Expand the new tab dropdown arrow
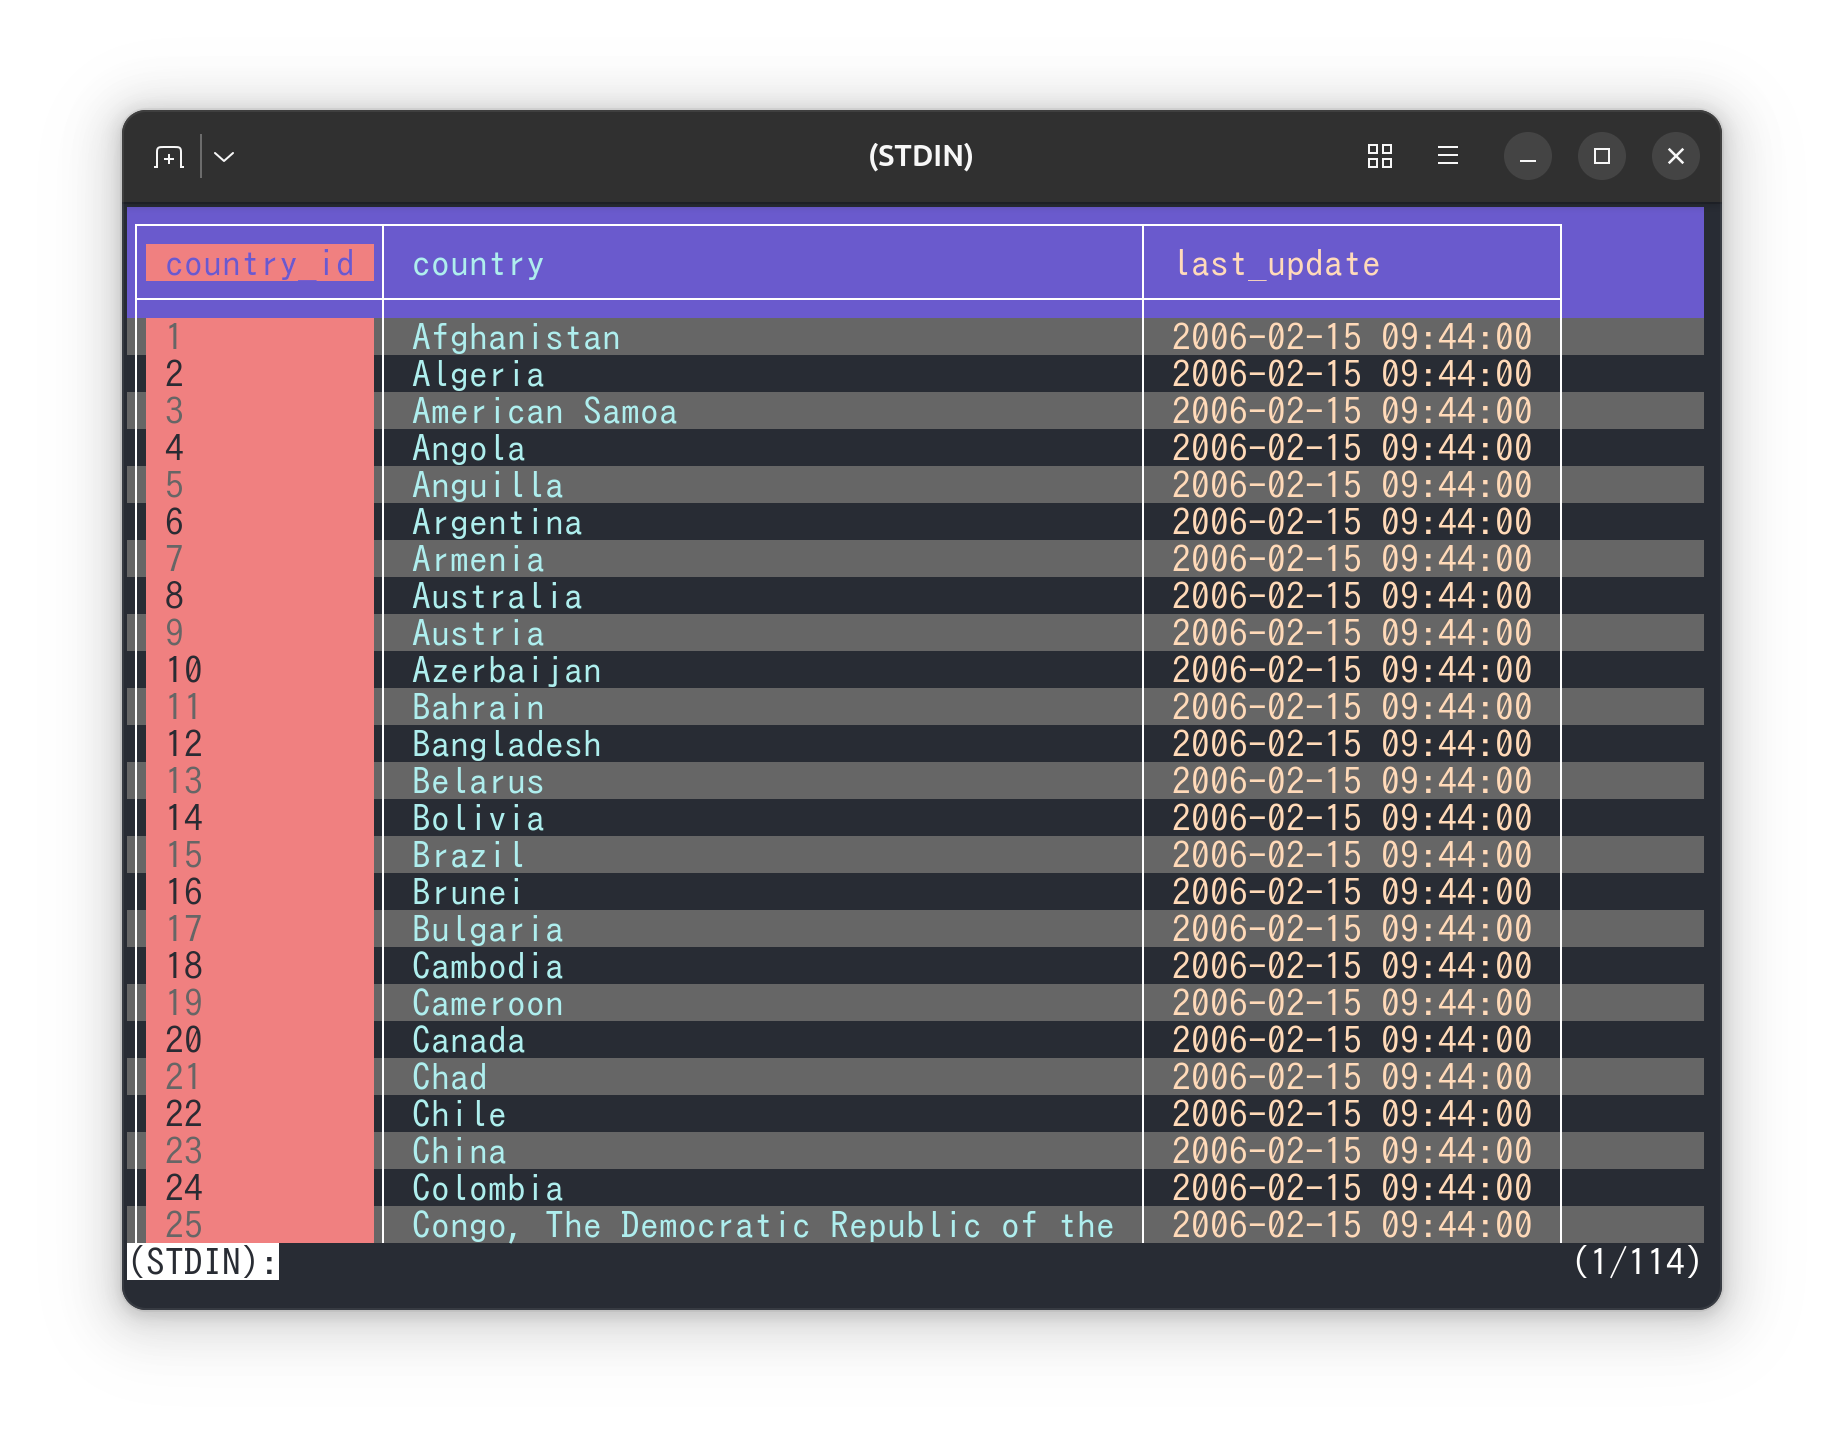Viewport: 1844px width, 1444px height. pos(224,157)
